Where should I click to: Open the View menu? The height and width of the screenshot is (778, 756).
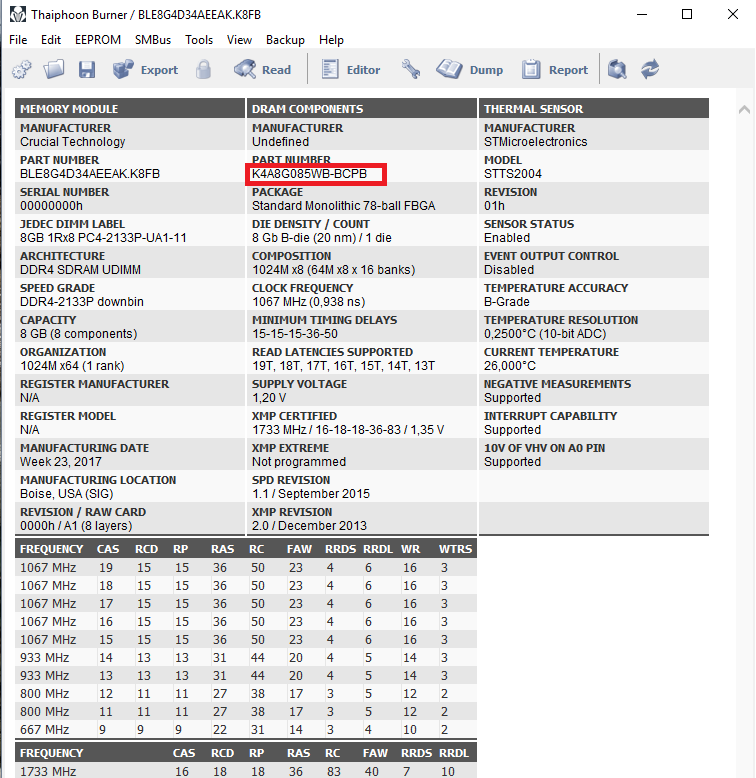coord(239,40)
